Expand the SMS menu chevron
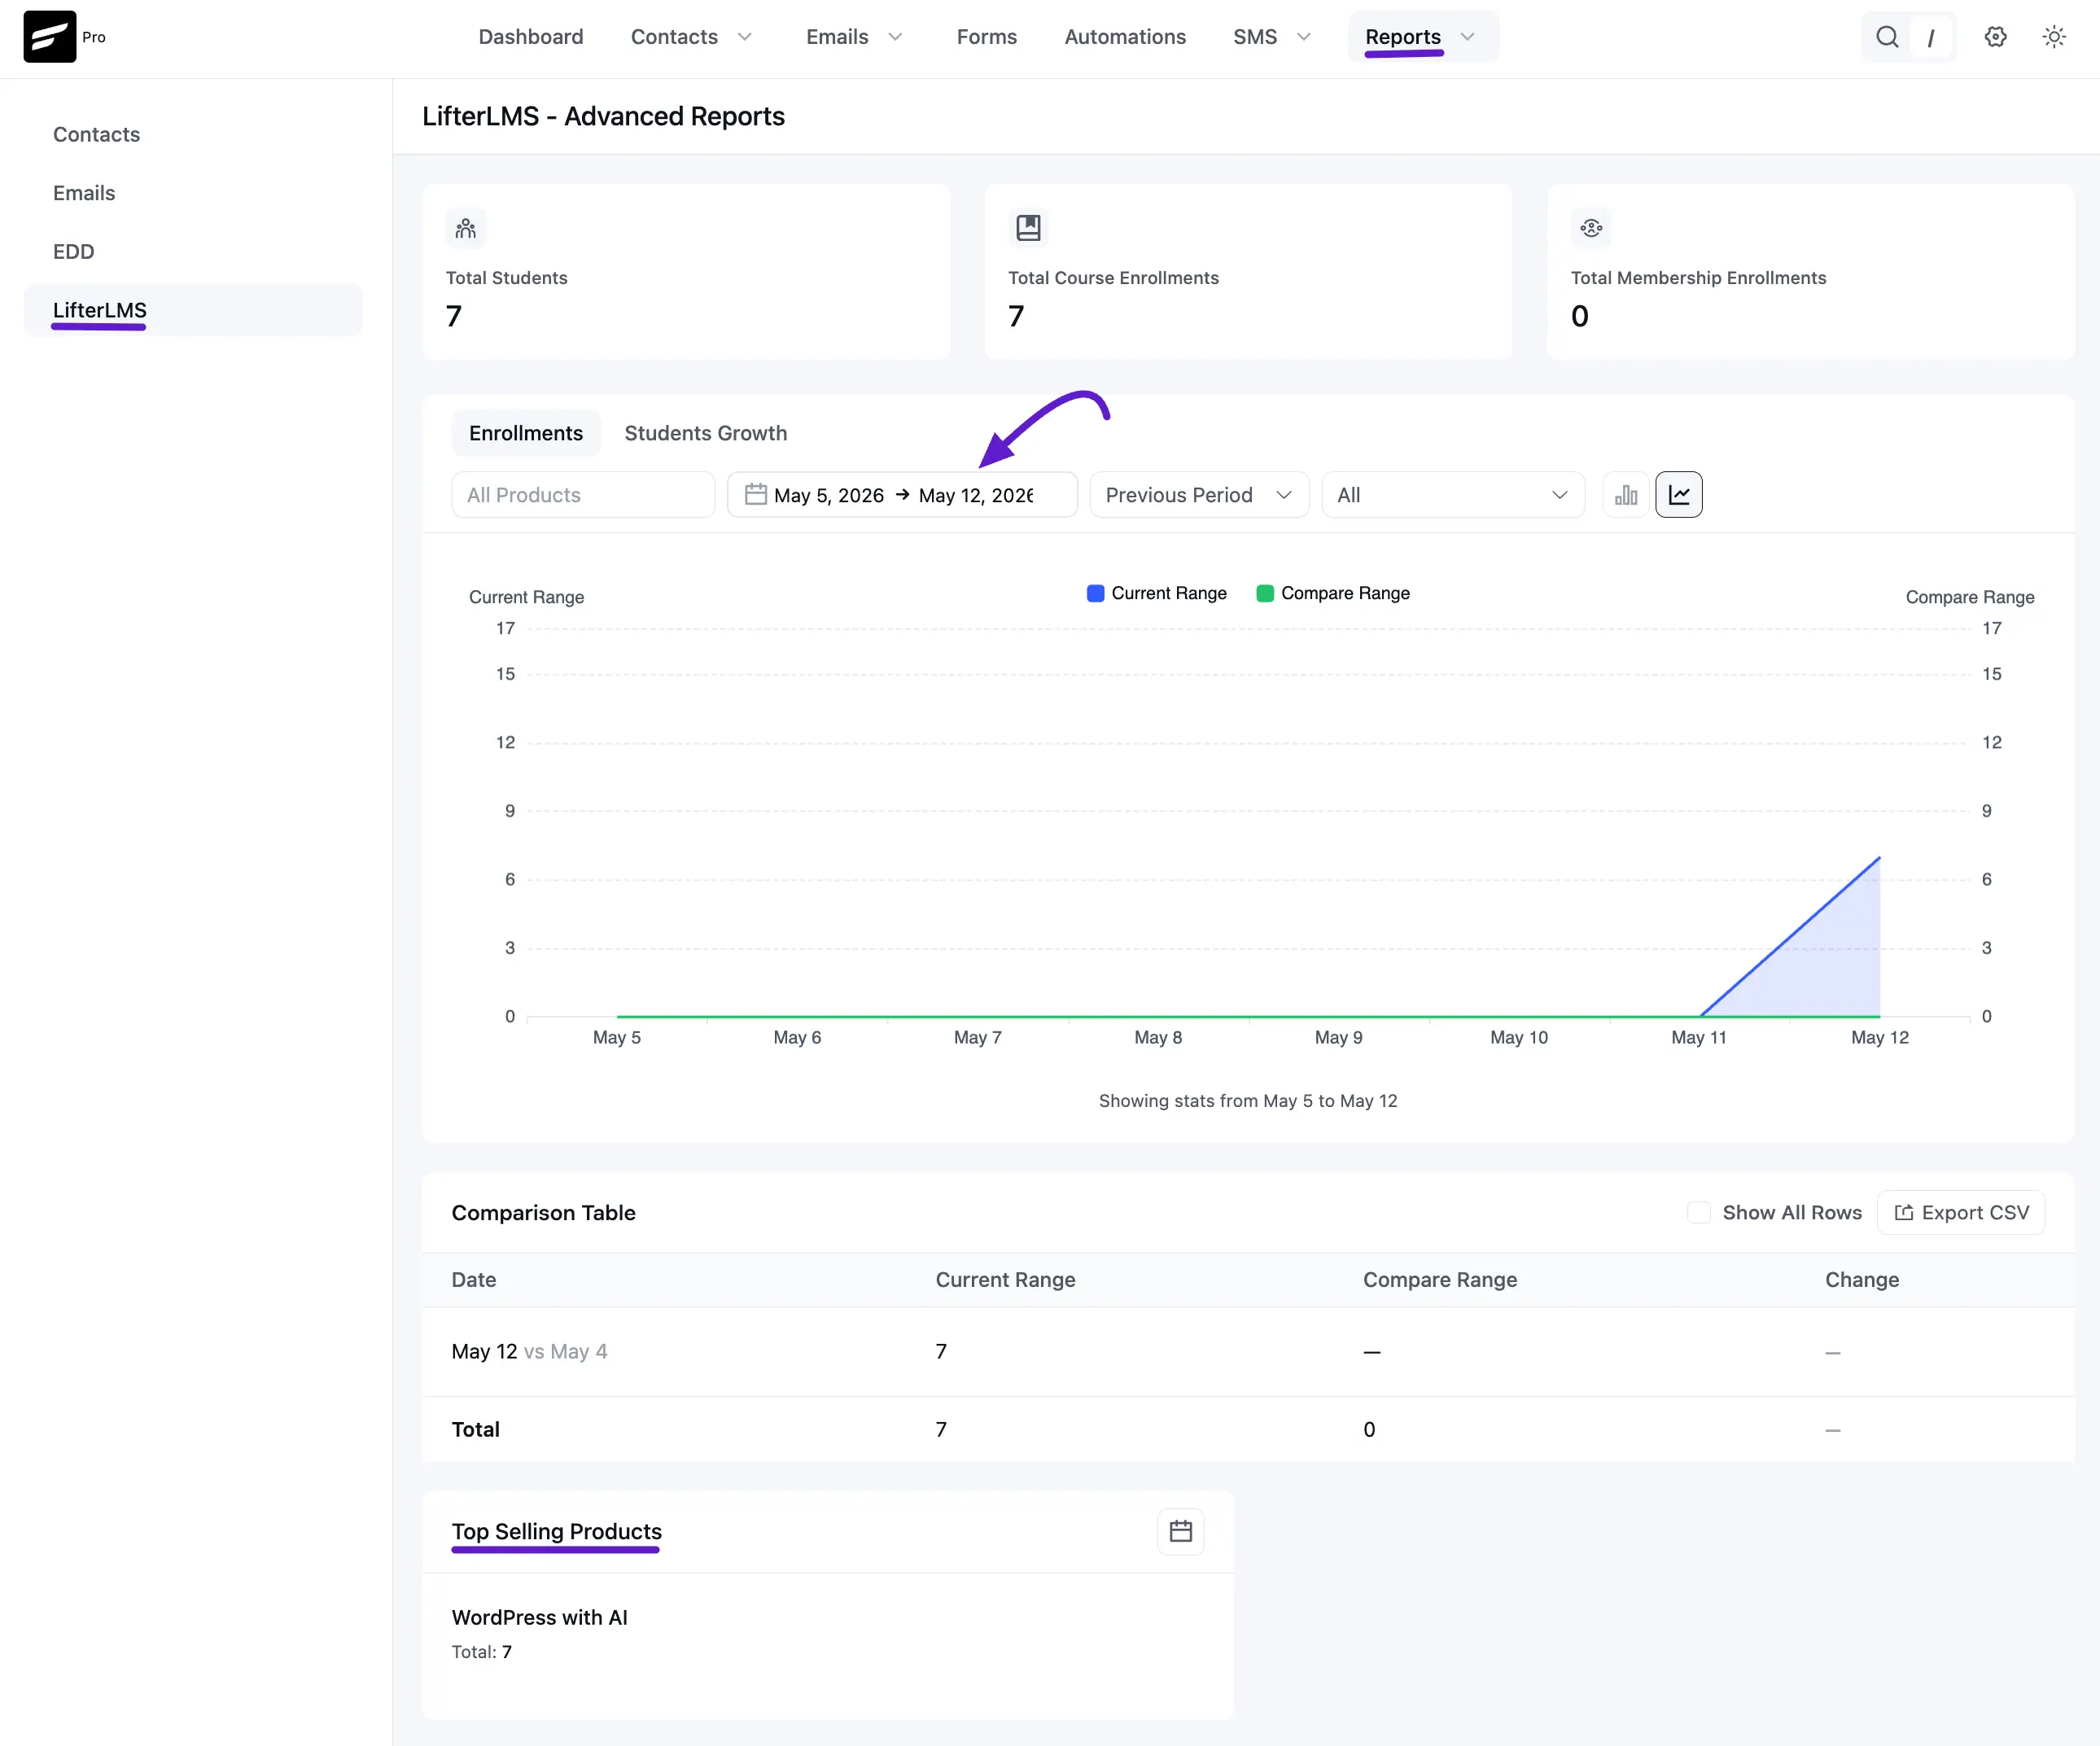The image size is (2100, 1746). click(x=1304, y=37)
